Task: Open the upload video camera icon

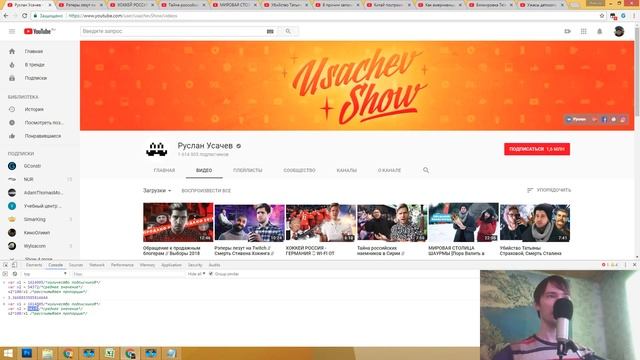Action: pyautogui.click(x=567, y=31)
